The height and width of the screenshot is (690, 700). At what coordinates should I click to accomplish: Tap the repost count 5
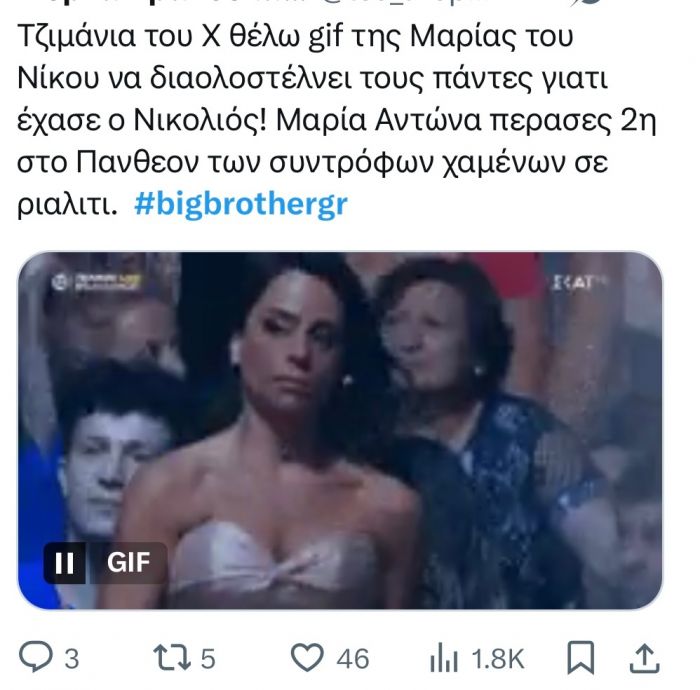[x=208, y=659]
